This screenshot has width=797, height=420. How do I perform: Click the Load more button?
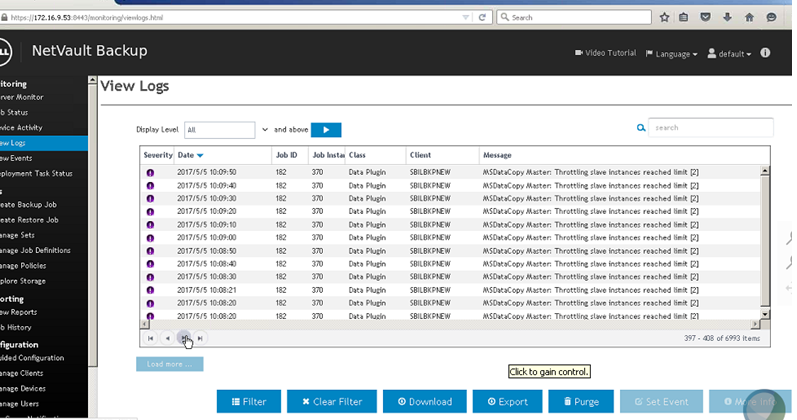pos(170,364)
